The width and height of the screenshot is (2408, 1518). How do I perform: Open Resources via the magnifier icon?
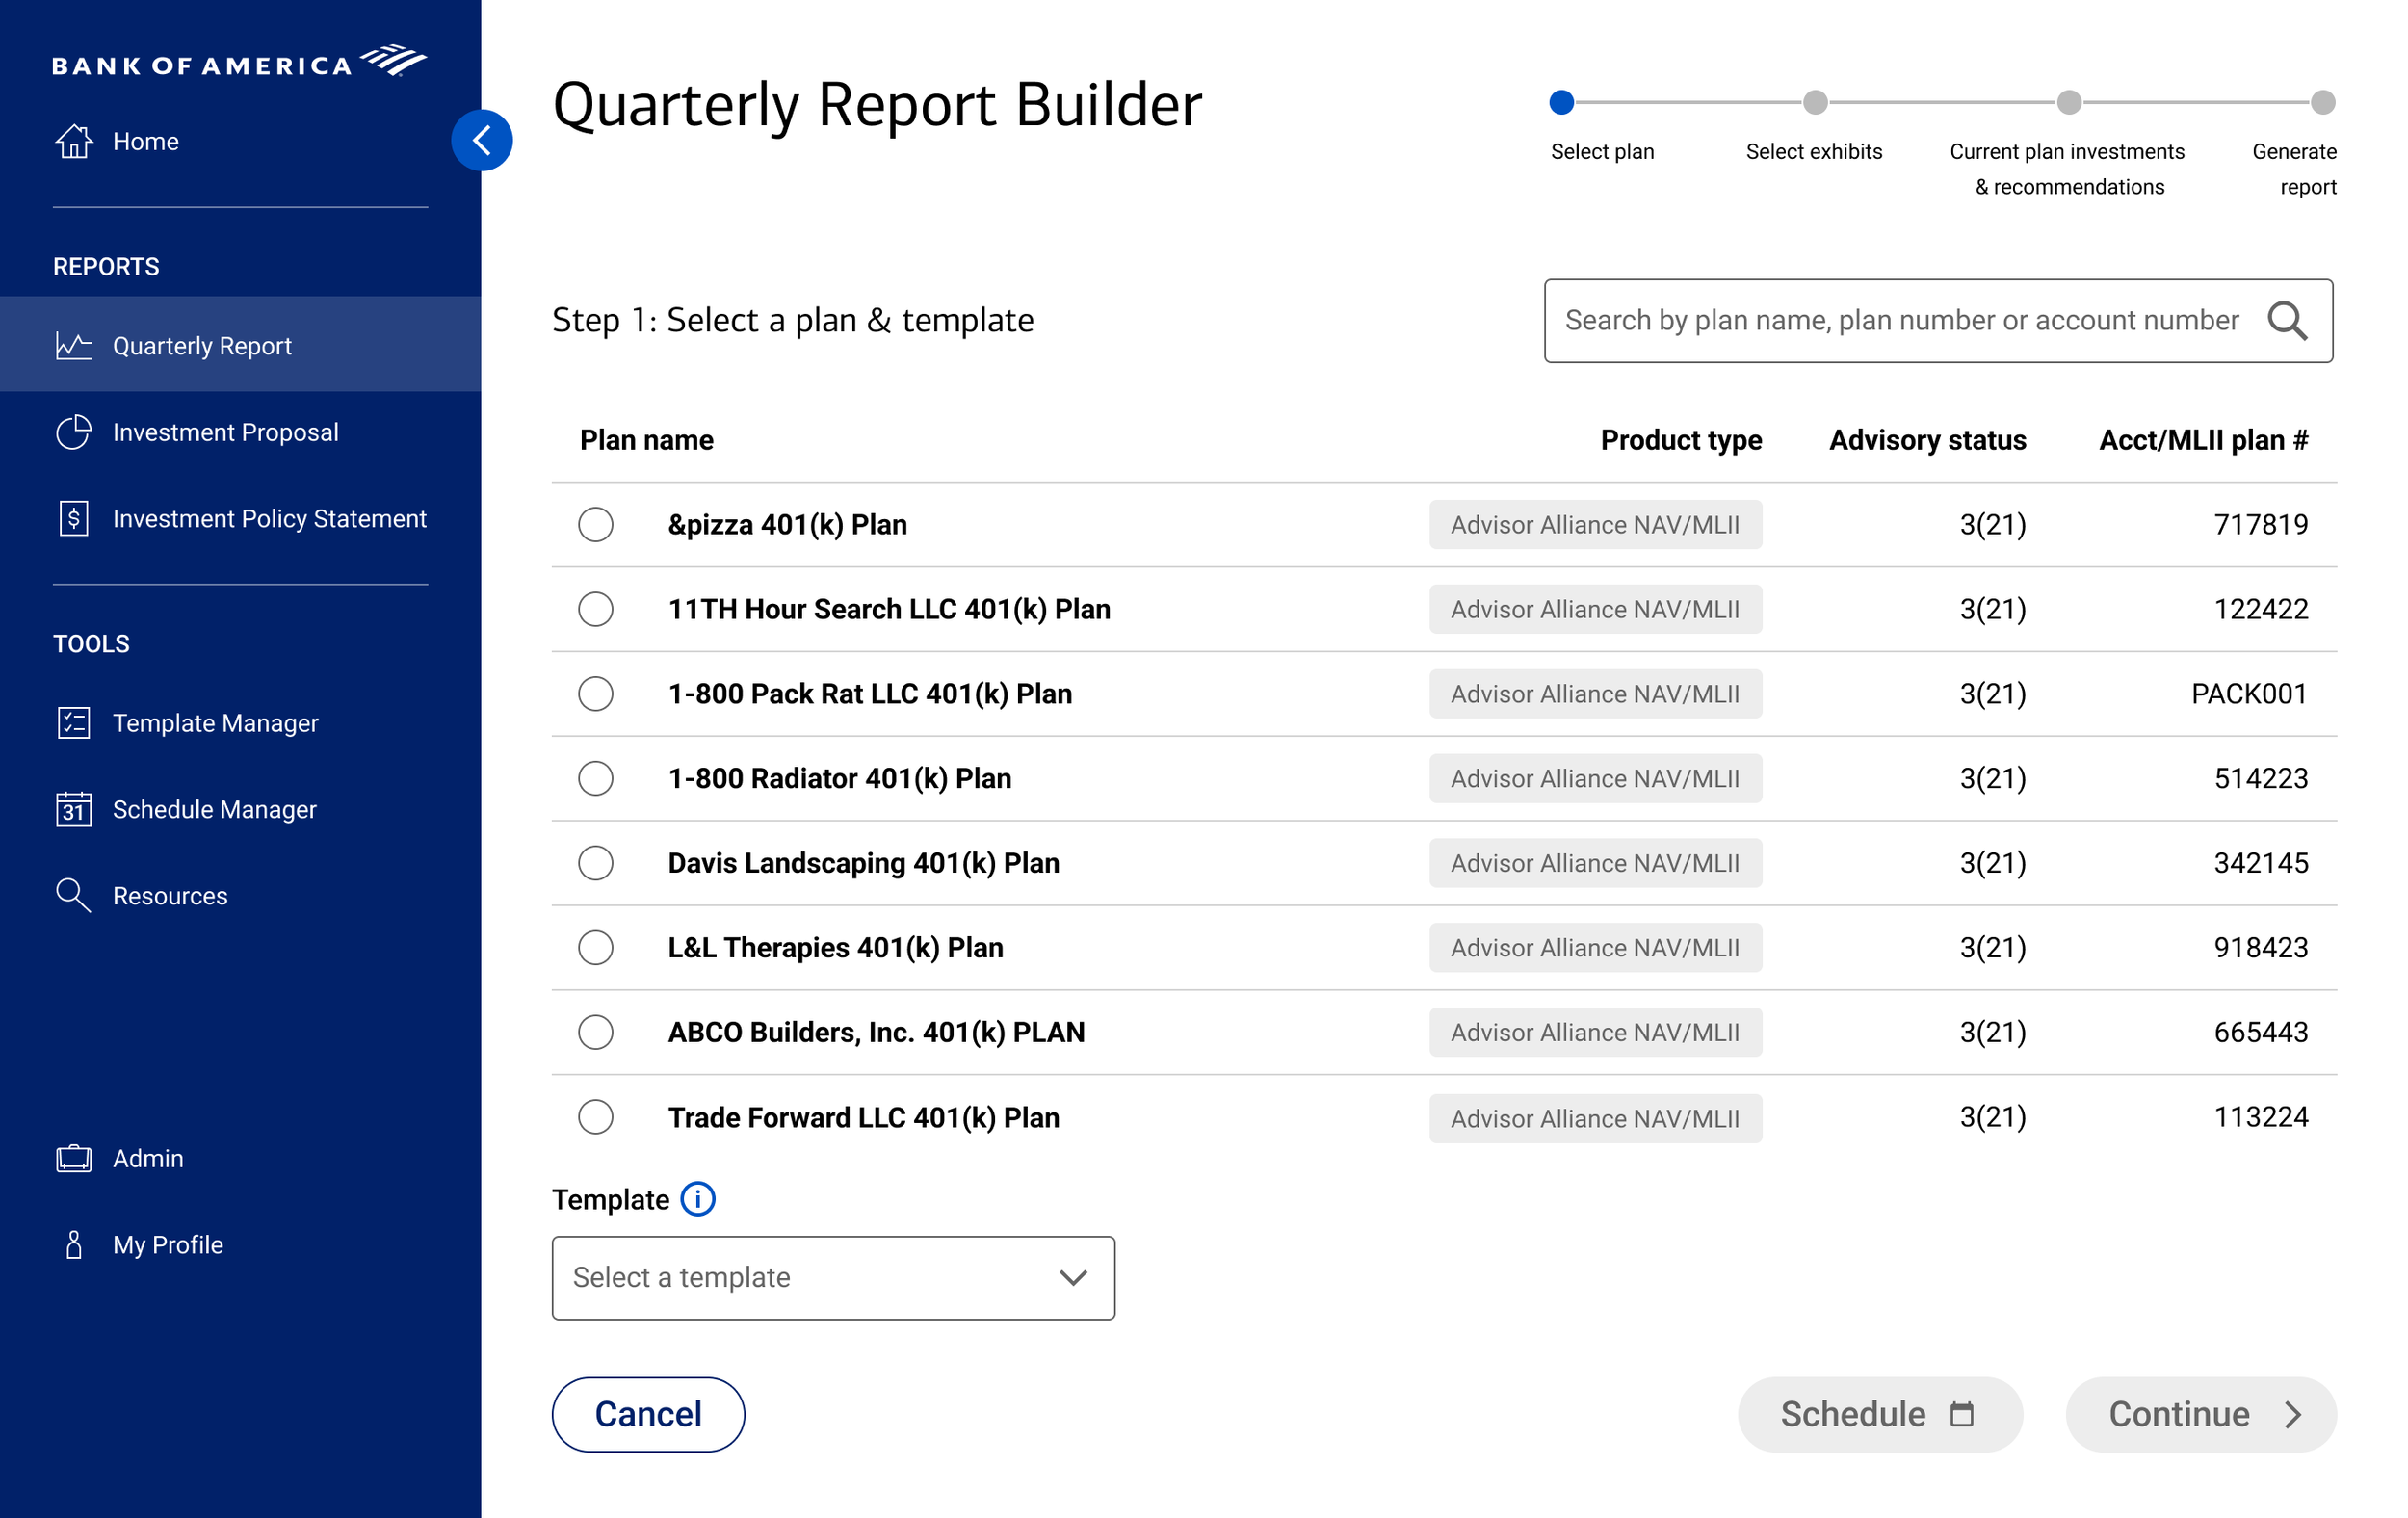[74, 895]
